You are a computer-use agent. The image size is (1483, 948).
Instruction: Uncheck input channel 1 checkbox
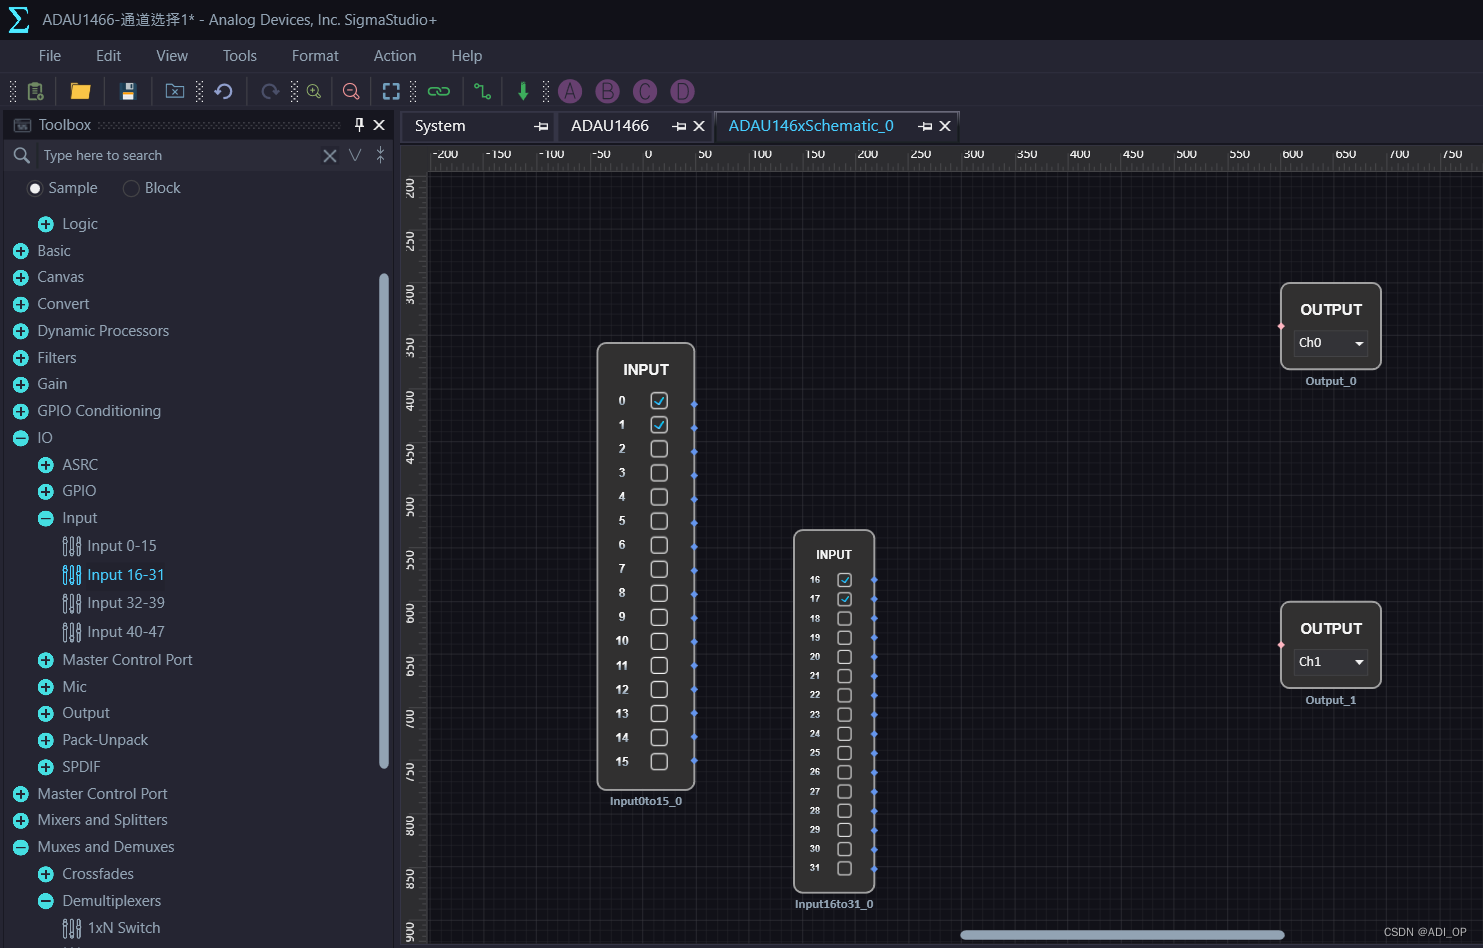[x=659, y=424]
